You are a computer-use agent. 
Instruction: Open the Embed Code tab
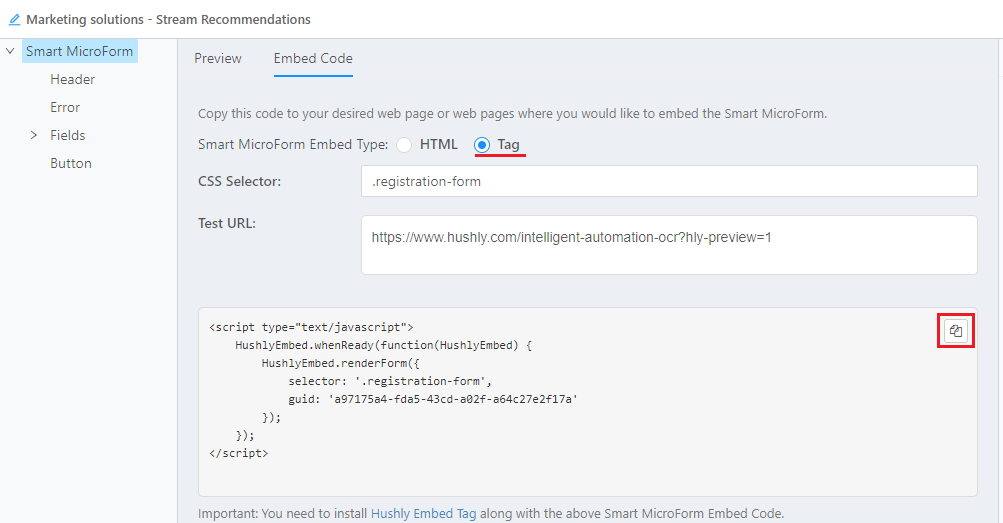313,58
